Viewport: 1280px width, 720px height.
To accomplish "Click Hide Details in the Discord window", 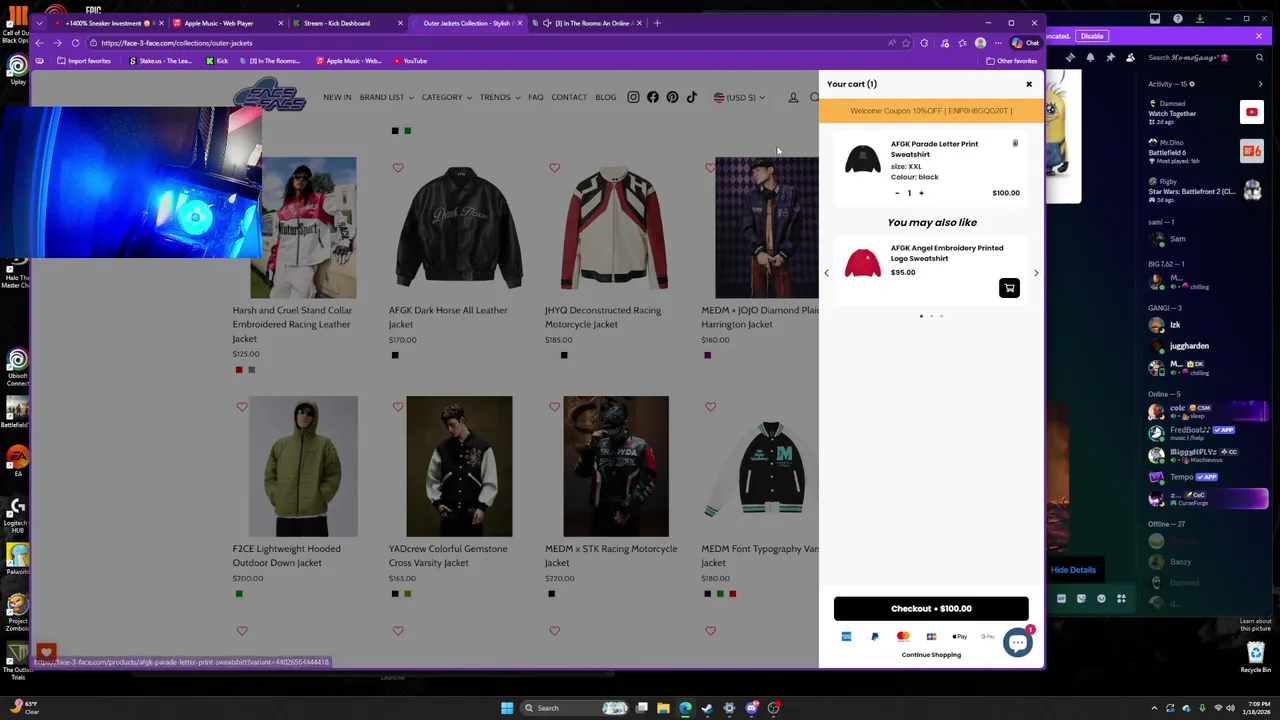I will tap(1073, 570).
